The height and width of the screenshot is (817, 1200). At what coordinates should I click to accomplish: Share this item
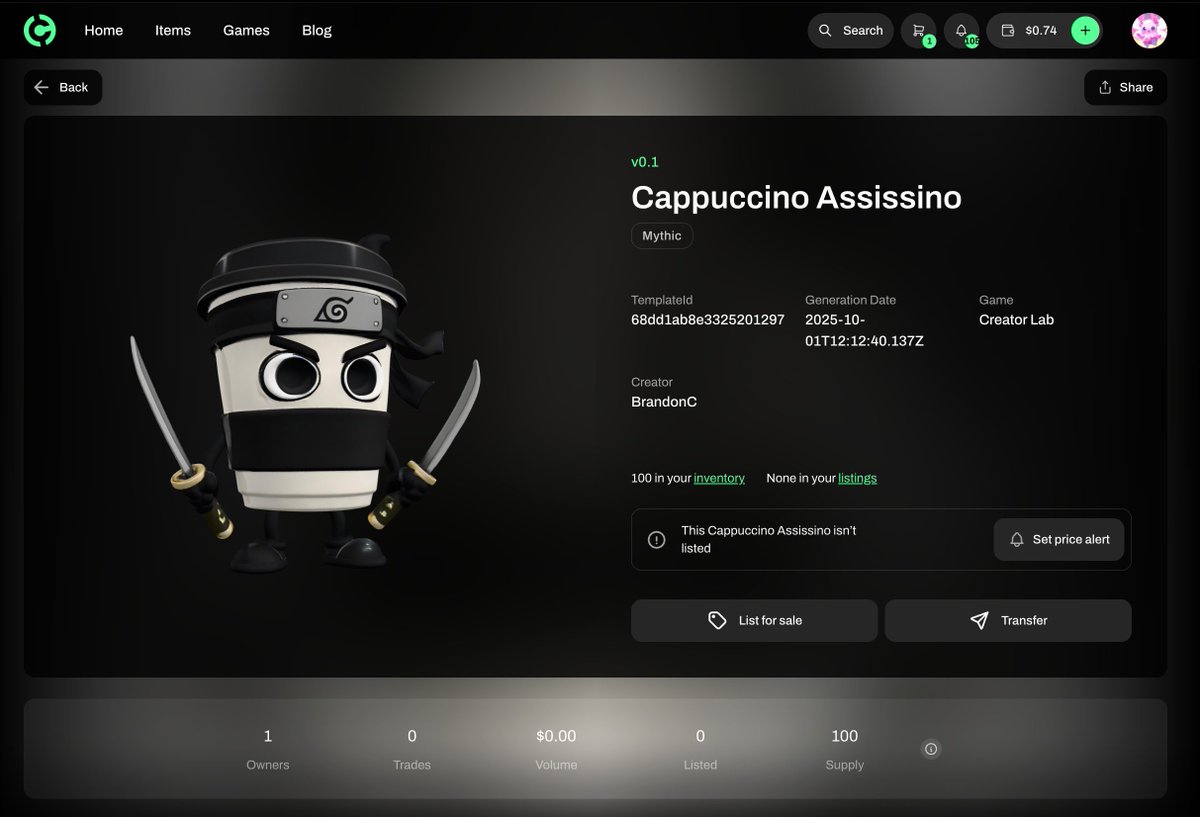click(x=1126, y=87)
